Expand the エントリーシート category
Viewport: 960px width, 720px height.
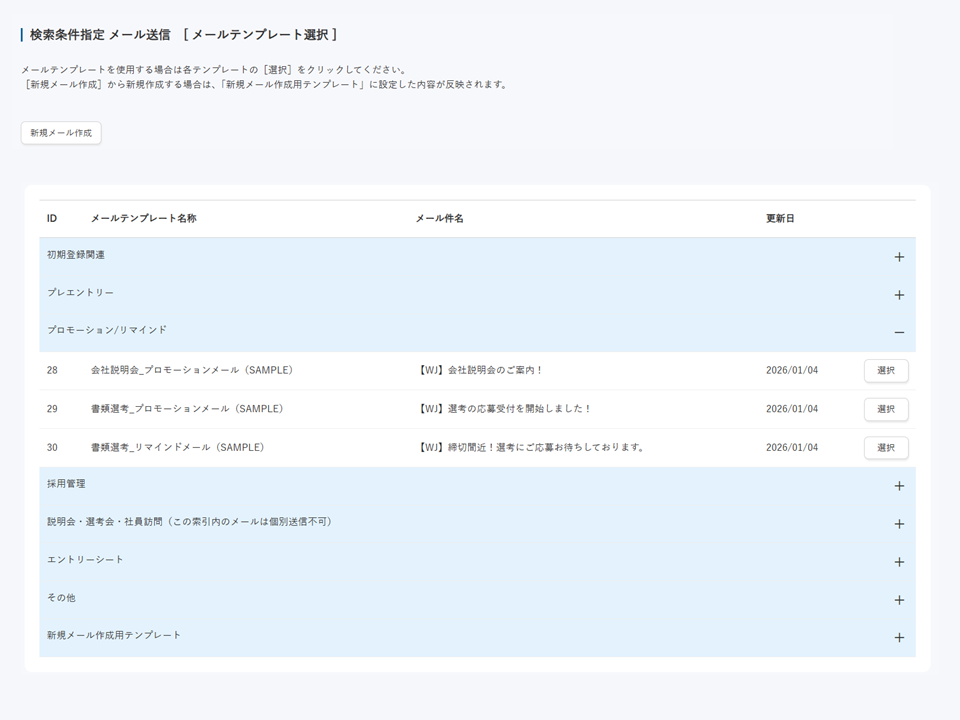pyautogui.click(x=899, y=561)
